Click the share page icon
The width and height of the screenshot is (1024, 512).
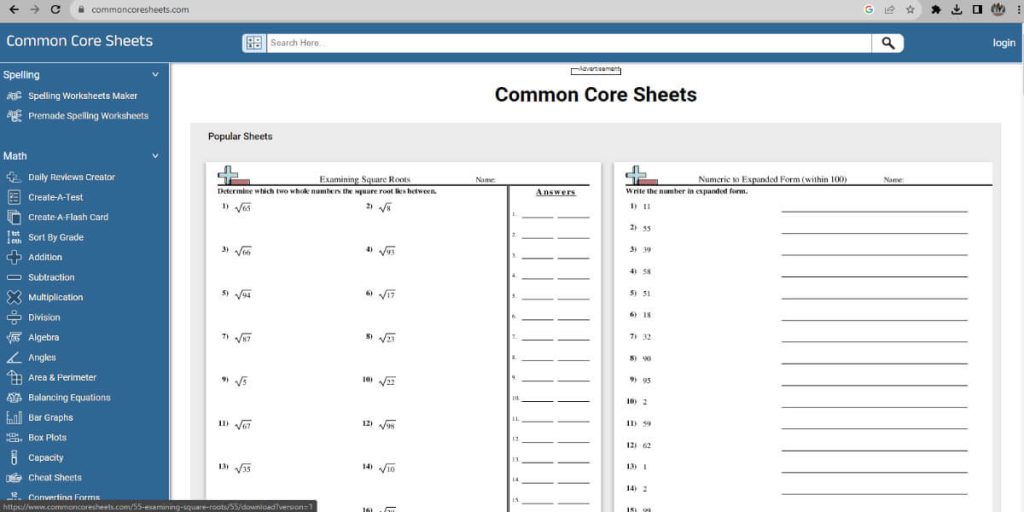point(889,10)
